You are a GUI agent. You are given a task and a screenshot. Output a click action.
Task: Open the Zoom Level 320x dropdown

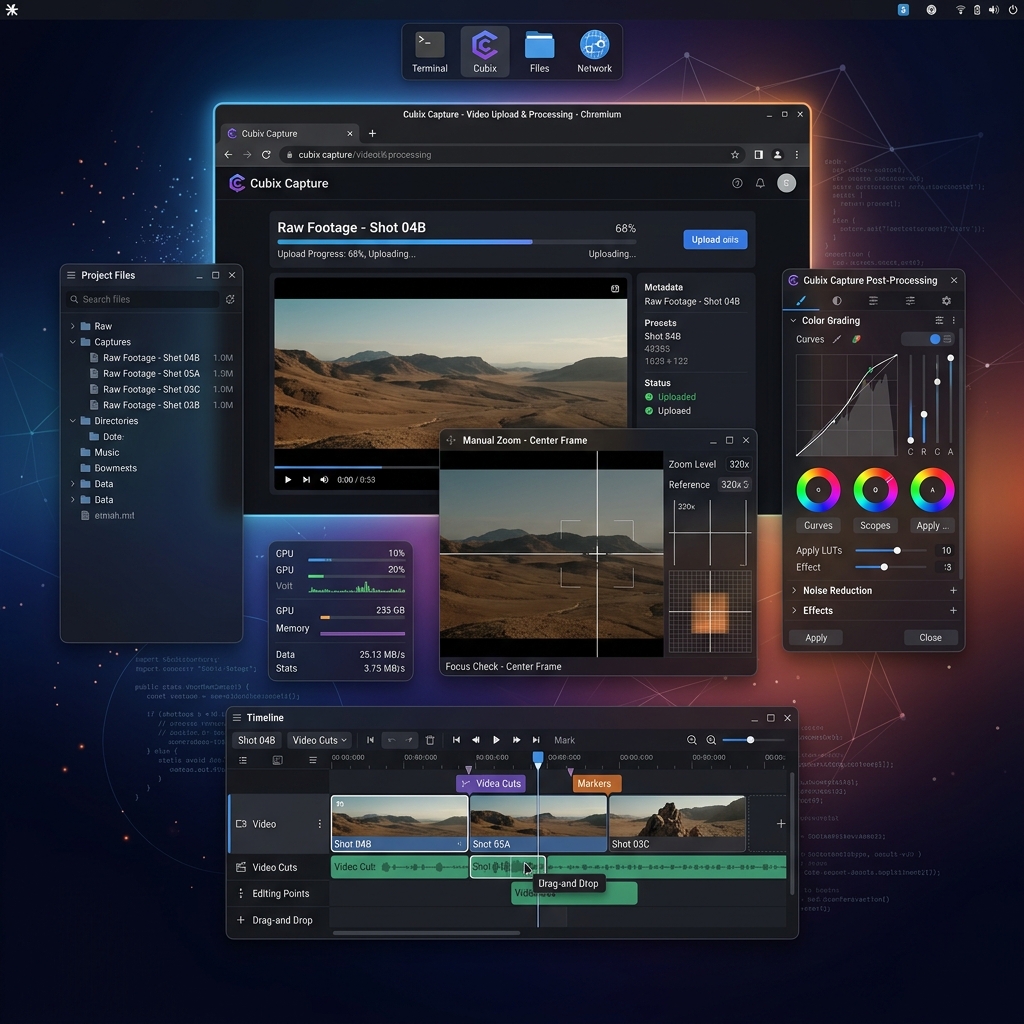739,464
